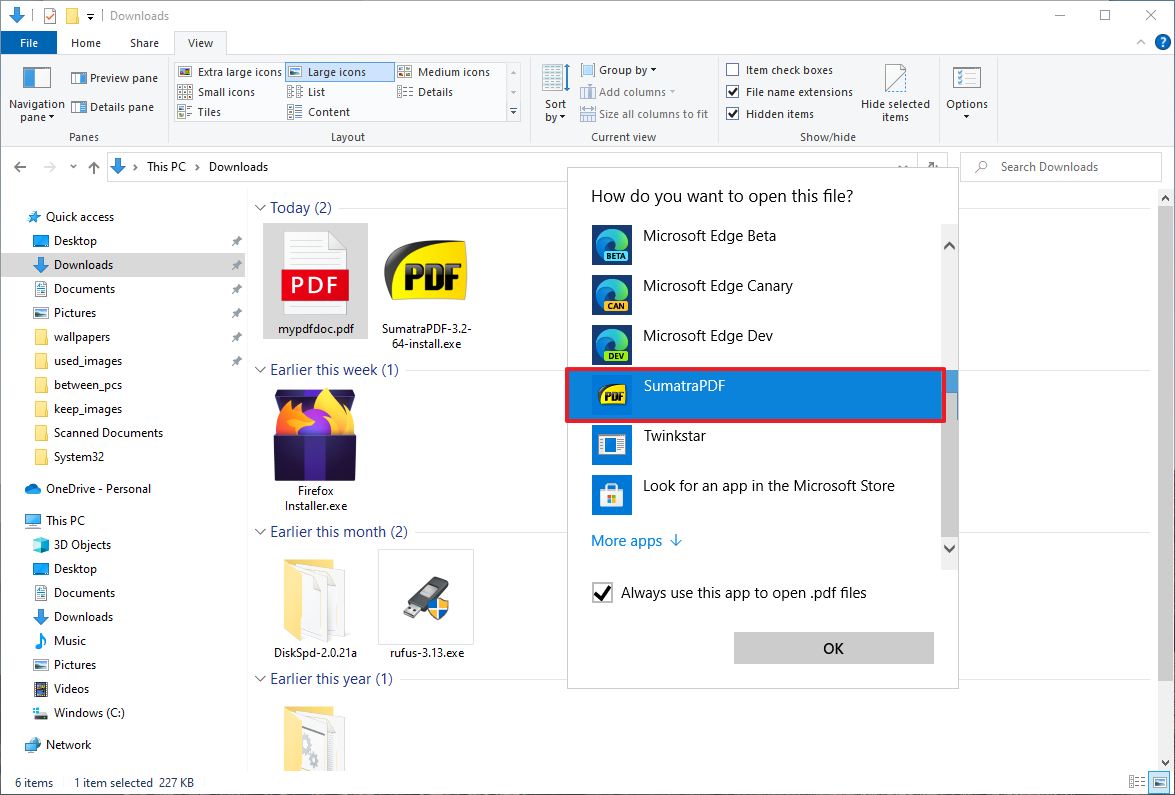The height and width of the screenshot is (795, 1175).
Task: Switch to Details layout
Action: pos(425,92)
